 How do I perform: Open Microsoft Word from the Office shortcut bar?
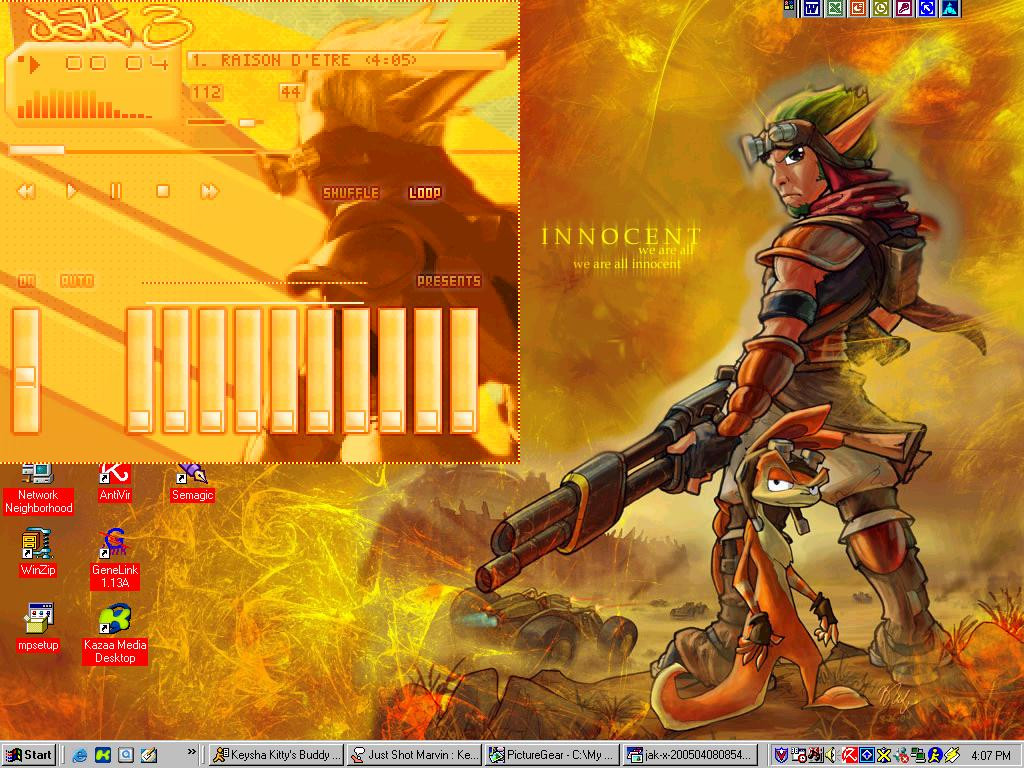point(812,8)
